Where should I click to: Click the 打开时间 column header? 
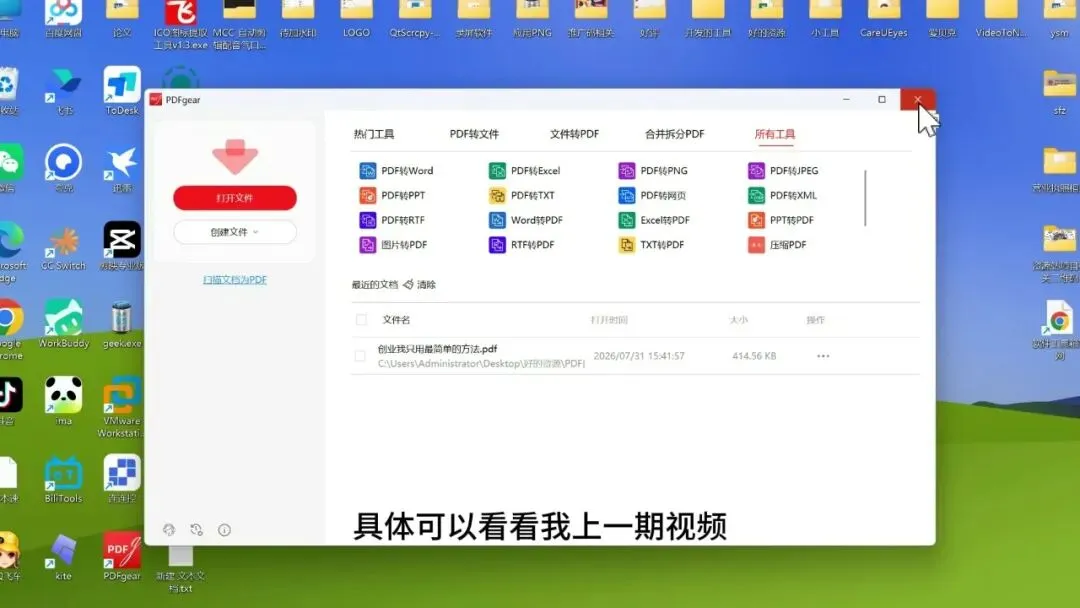click(609, 320)
